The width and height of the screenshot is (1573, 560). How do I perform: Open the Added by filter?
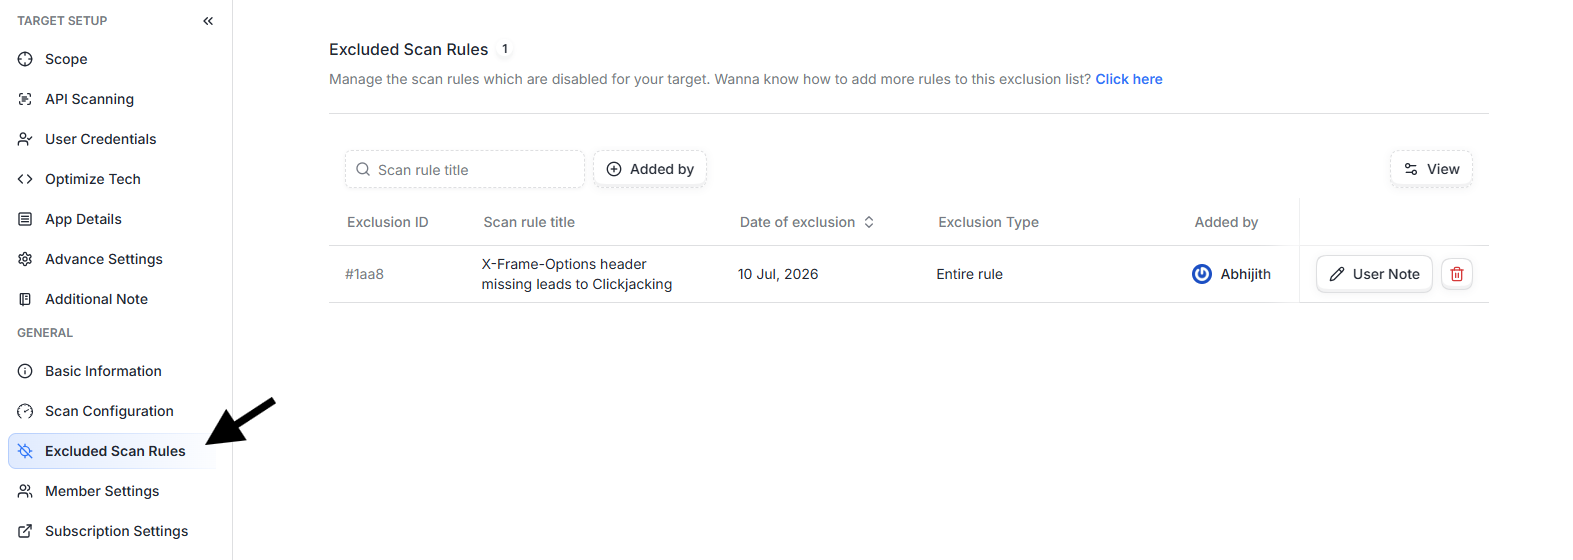(650, 169)
